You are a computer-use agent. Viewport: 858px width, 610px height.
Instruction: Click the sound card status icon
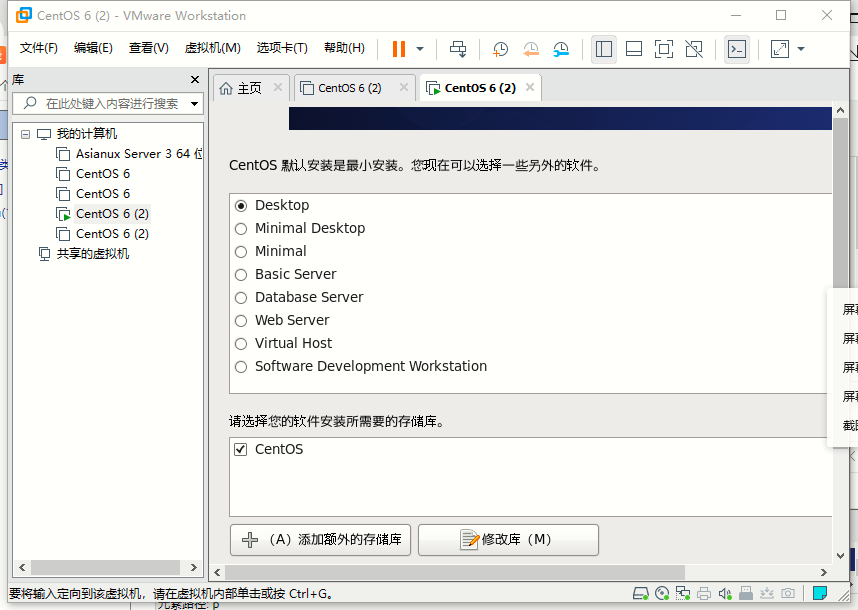(x=725, y=593)
